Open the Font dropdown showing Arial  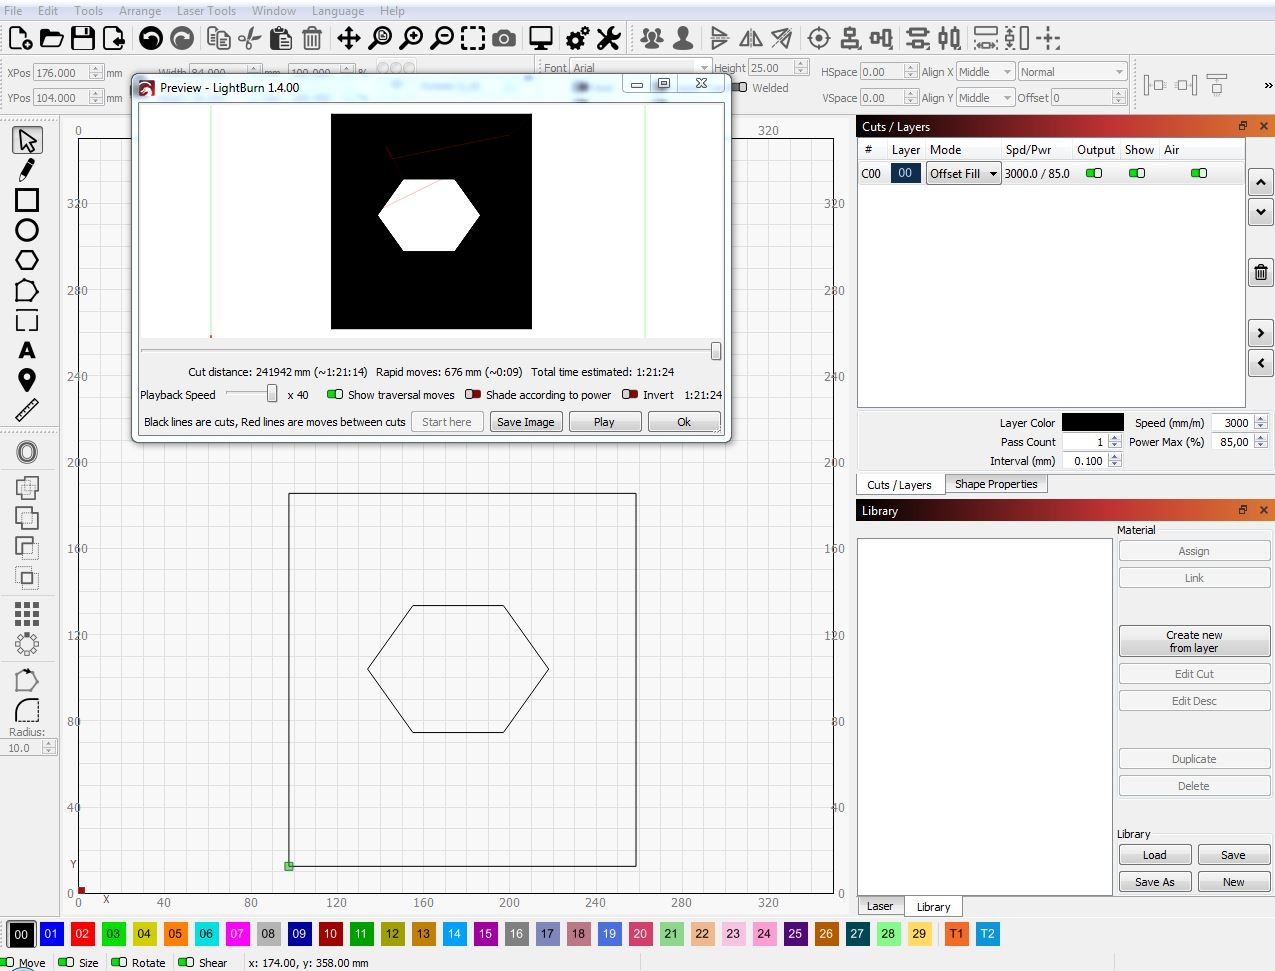click(640, 67)
